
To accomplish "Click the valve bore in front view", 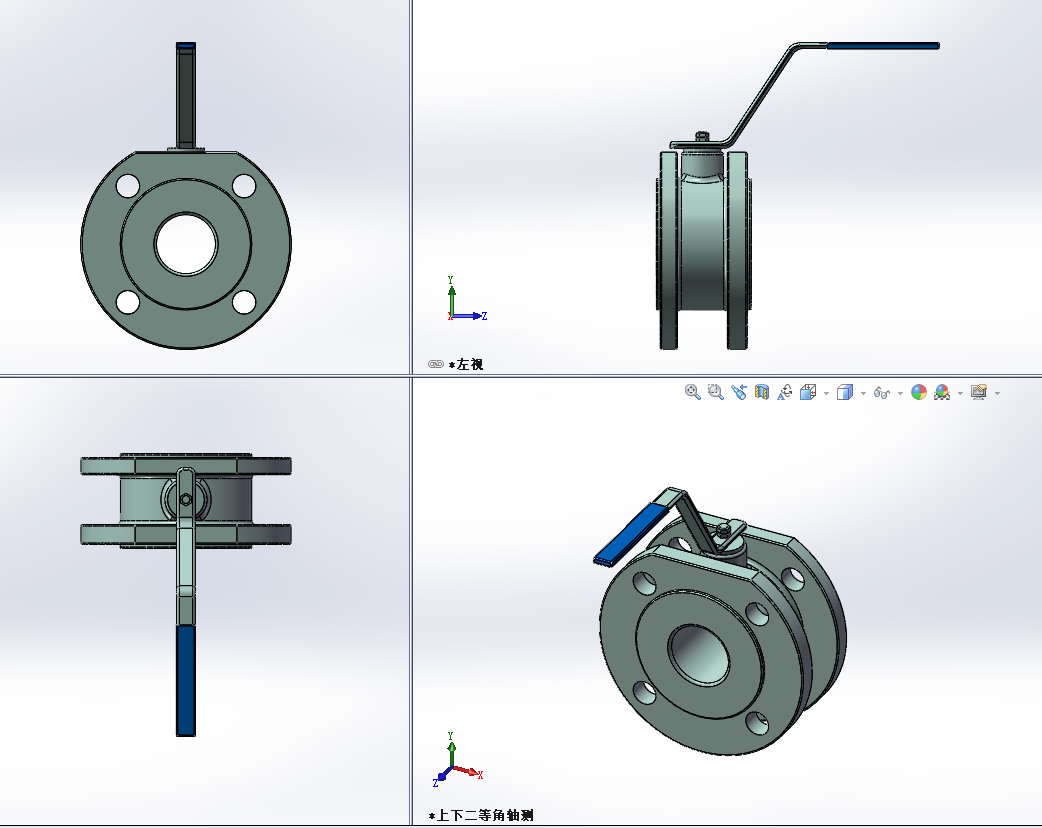I will coord(186,244).
